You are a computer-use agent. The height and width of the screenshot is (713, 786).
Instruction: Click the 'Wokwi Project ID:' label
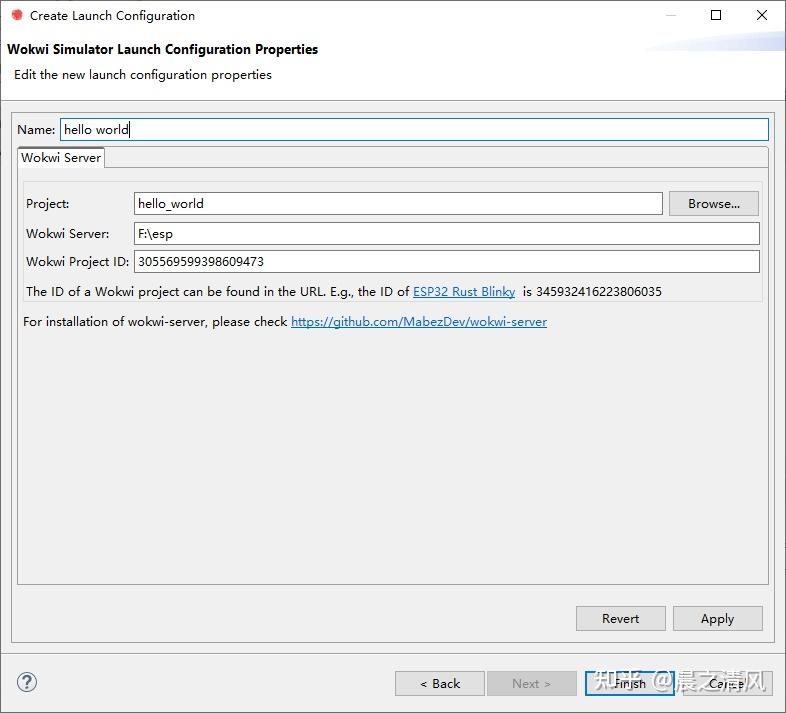point(77,262)
